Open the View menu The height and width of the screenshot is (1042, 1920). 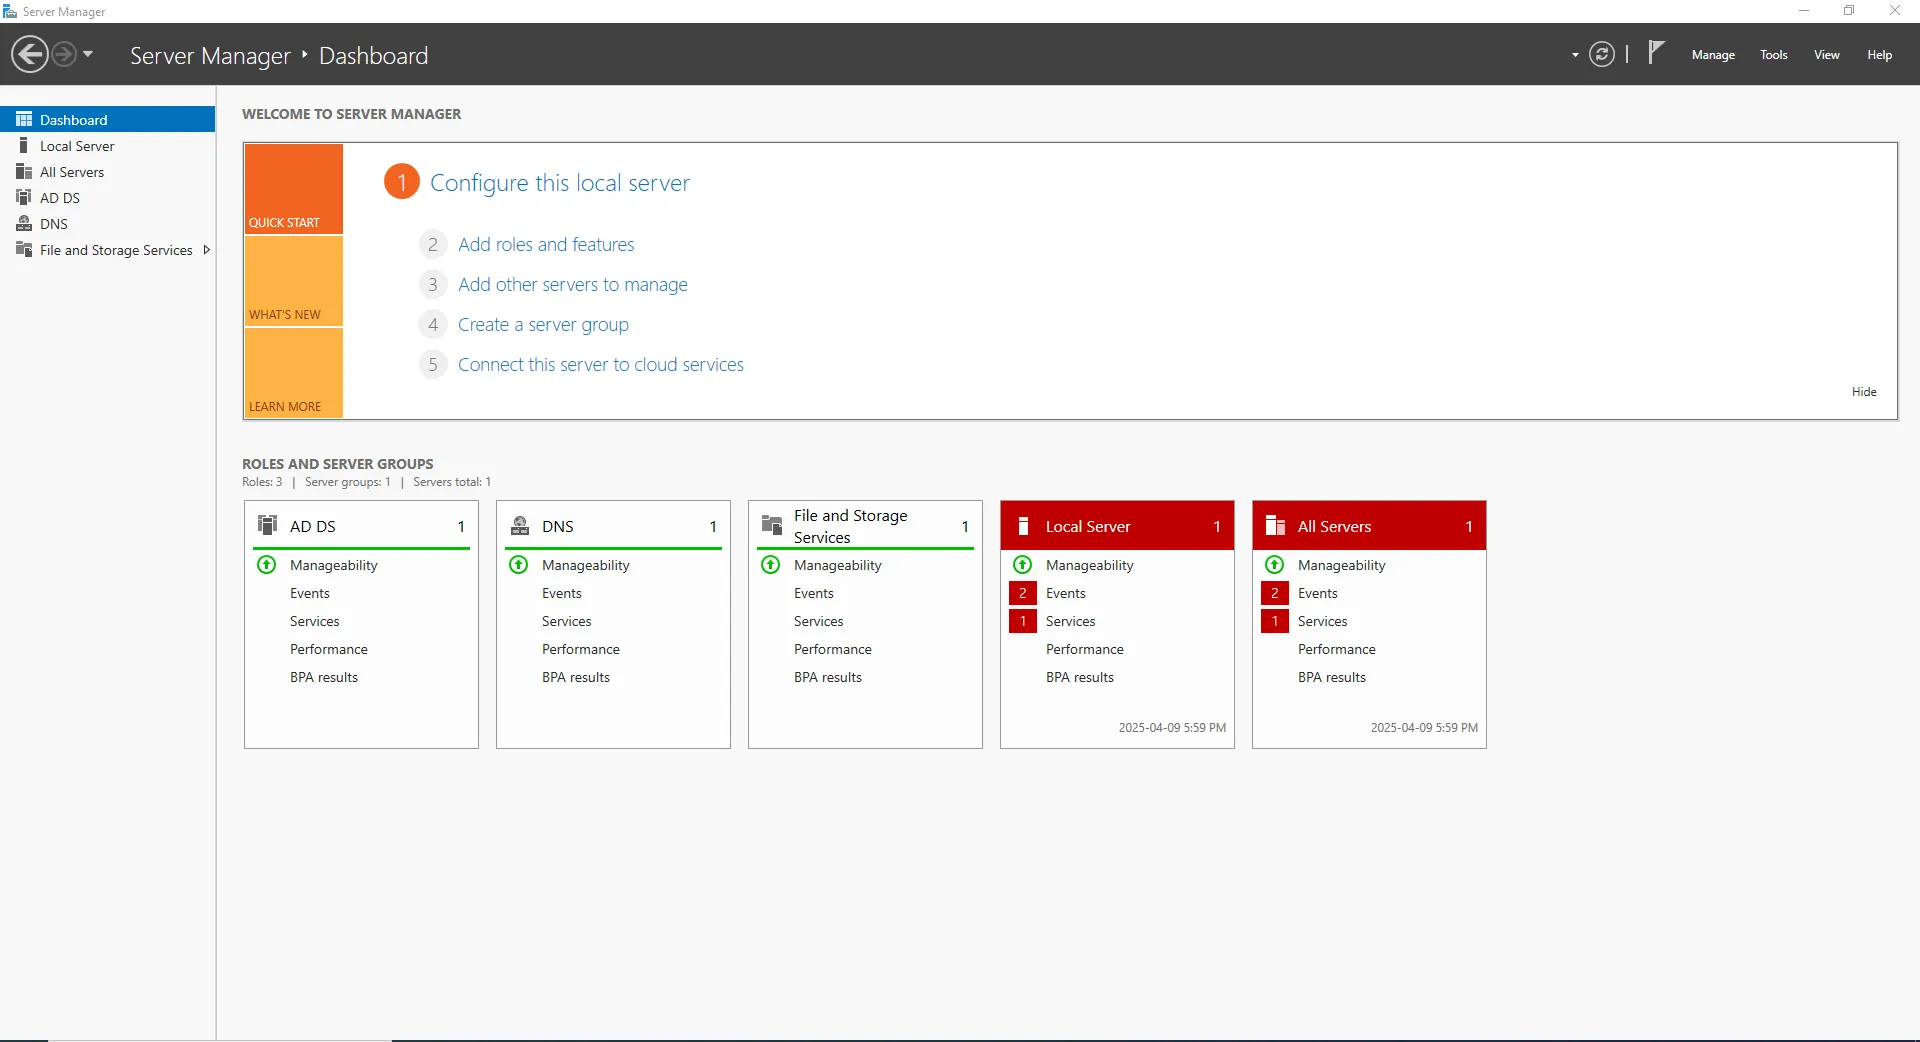(1827, 55)
